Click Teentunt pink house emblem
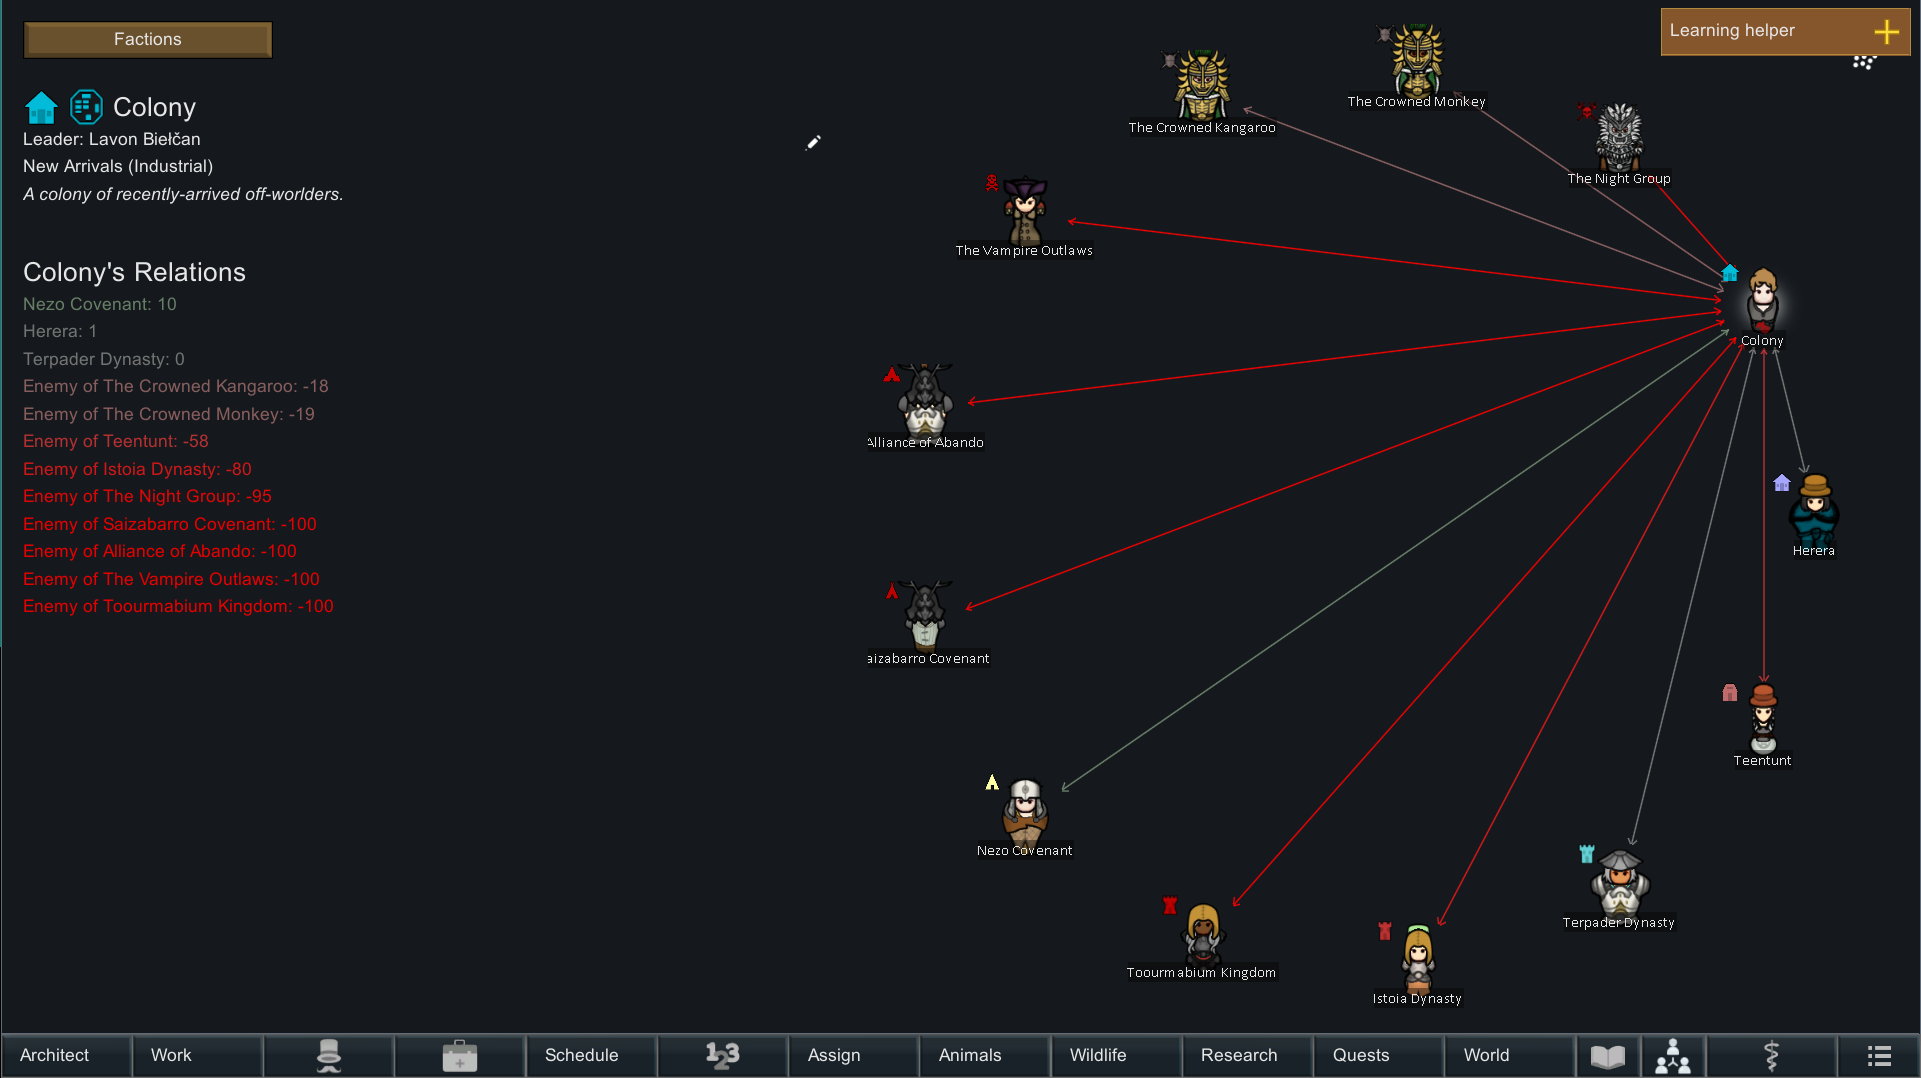 pyautogui.click(x=1730, y=693)
